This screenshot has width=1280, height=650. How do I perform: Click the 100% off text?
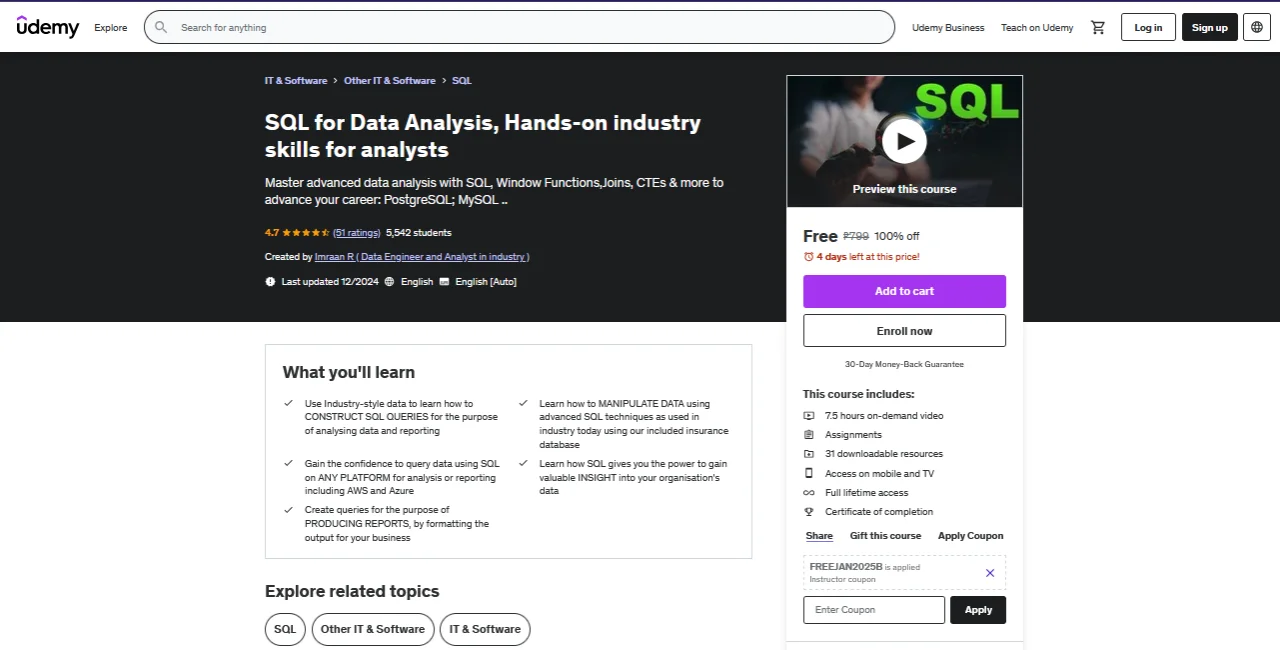[897, 237]
